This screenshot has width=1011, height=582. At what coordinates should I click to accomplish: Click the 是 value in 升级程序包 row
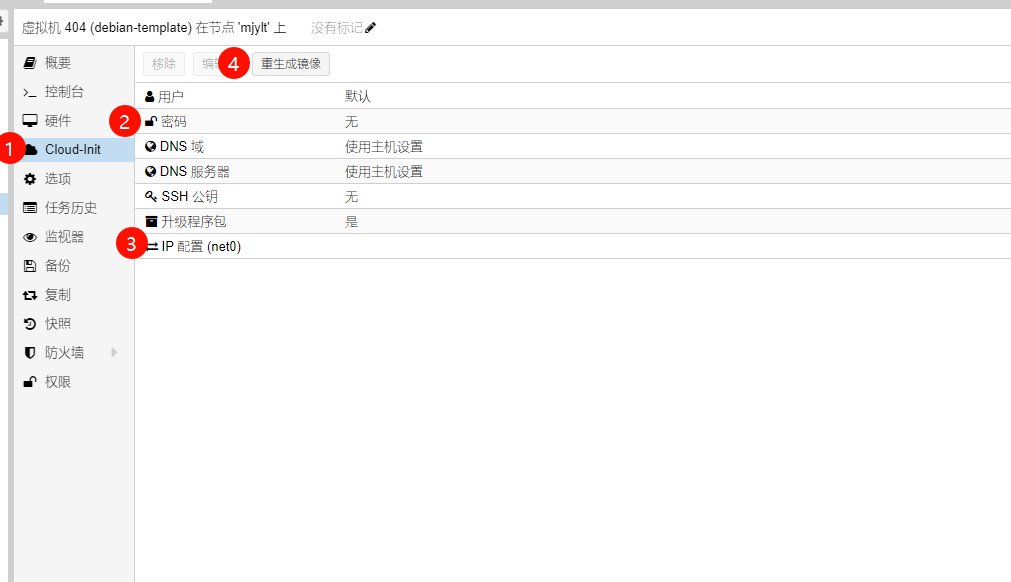tap(351, 222)
